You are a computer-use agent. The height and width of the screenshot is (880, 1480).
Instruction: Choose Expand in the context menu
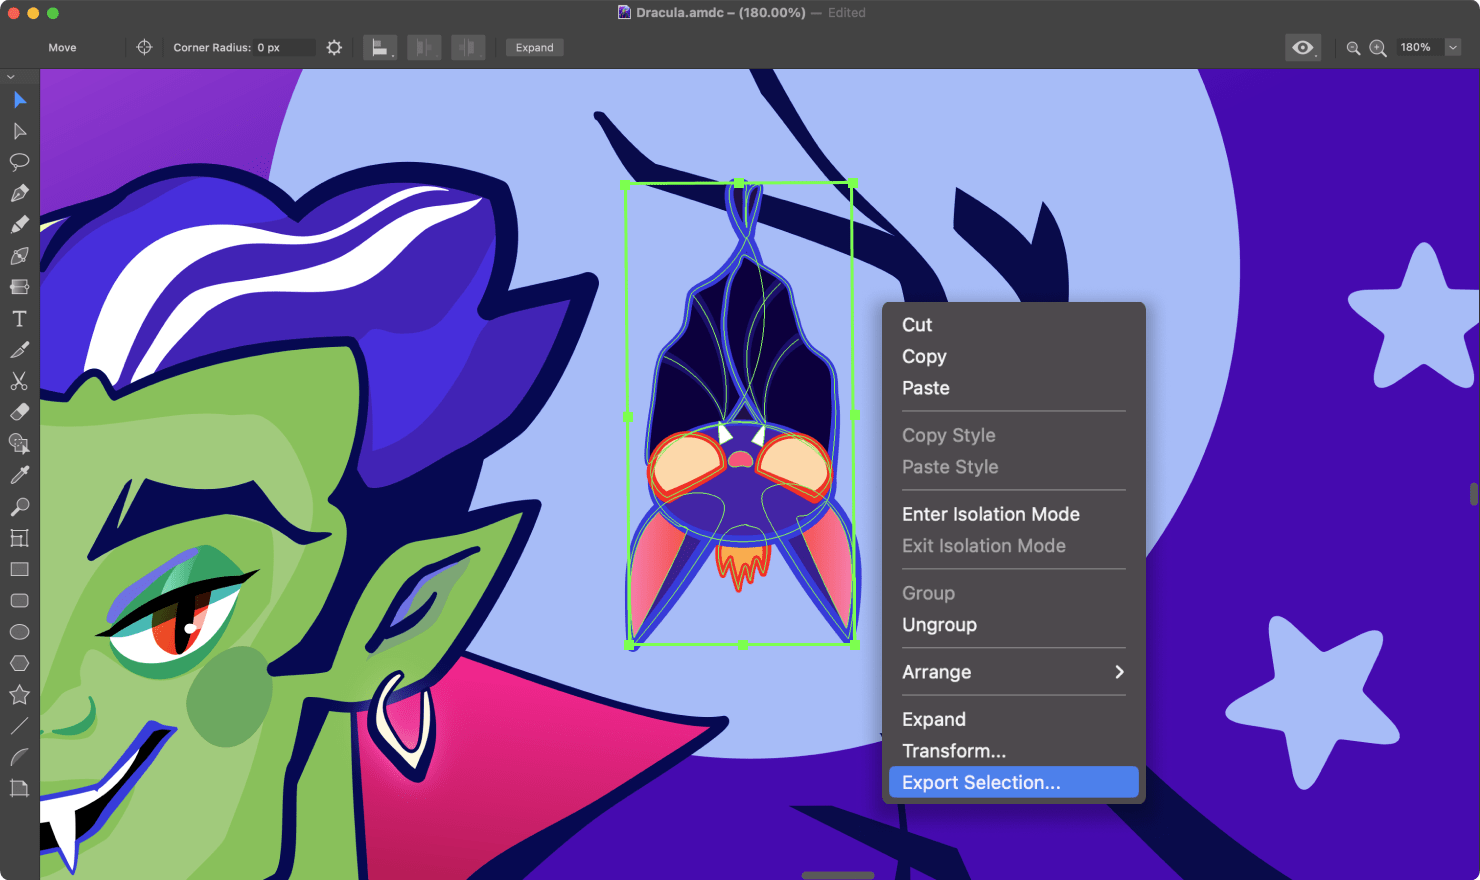click(1013, 719)
